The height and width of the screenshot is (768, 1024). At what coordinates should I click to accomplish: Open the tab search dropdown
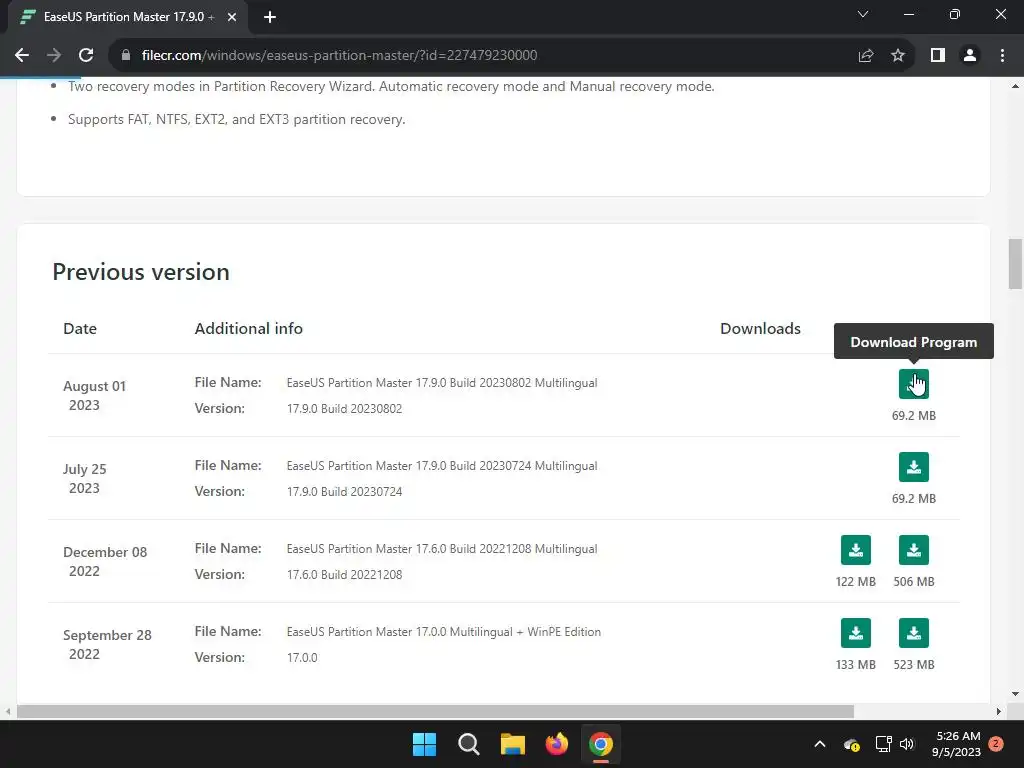click(x=863, y=14)
